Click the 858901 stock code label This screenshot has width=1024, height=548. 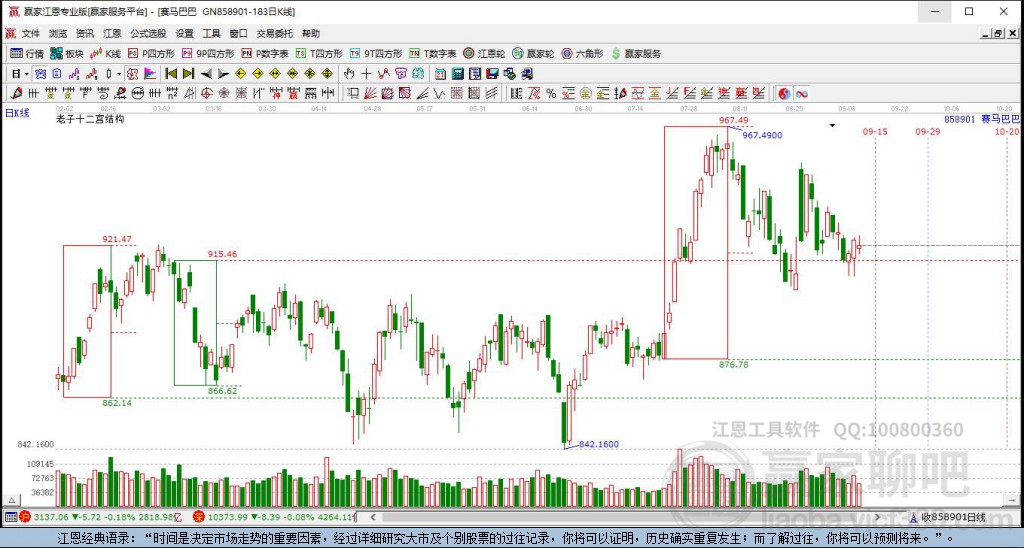[x=959, y=119]
